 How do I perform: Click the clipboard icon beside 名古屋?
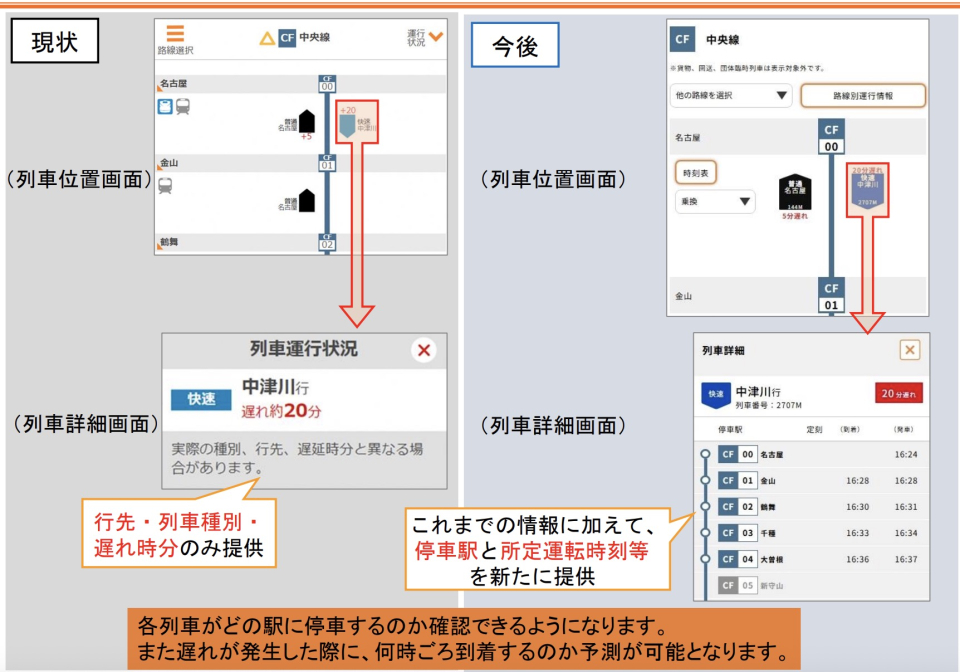(x=166, y=106)
